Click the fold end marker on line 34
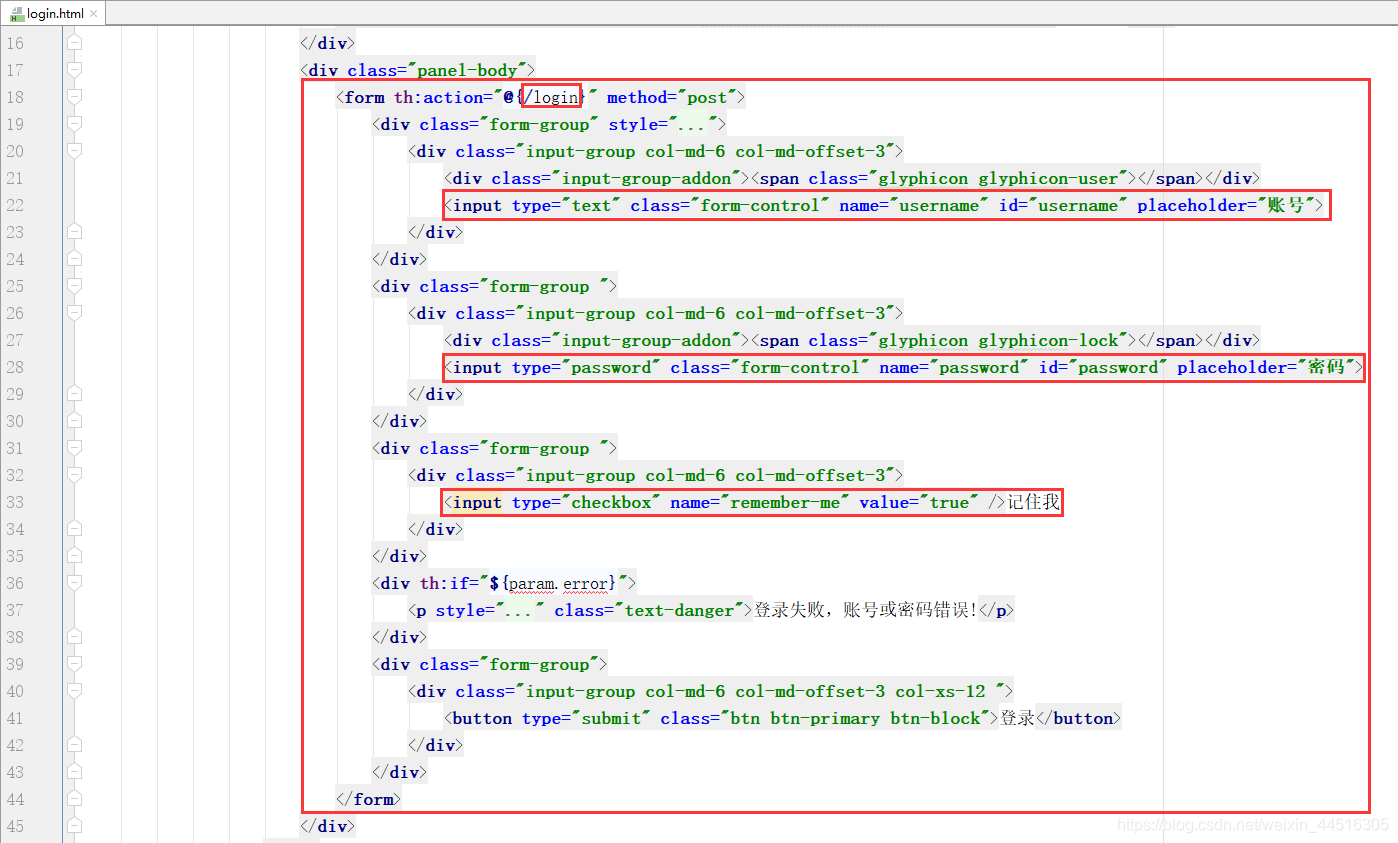The height and width of the screenshot is (843, 1398). 74,529
